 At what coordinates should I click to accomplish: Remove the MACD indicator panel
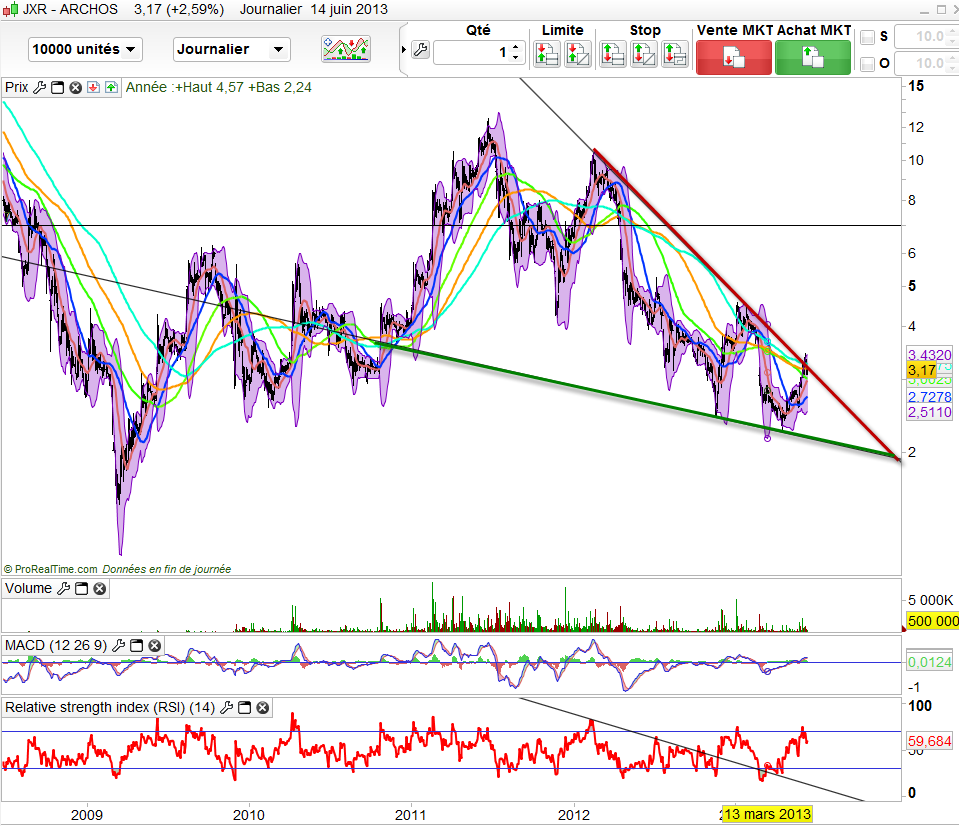(x=154, y=646)
